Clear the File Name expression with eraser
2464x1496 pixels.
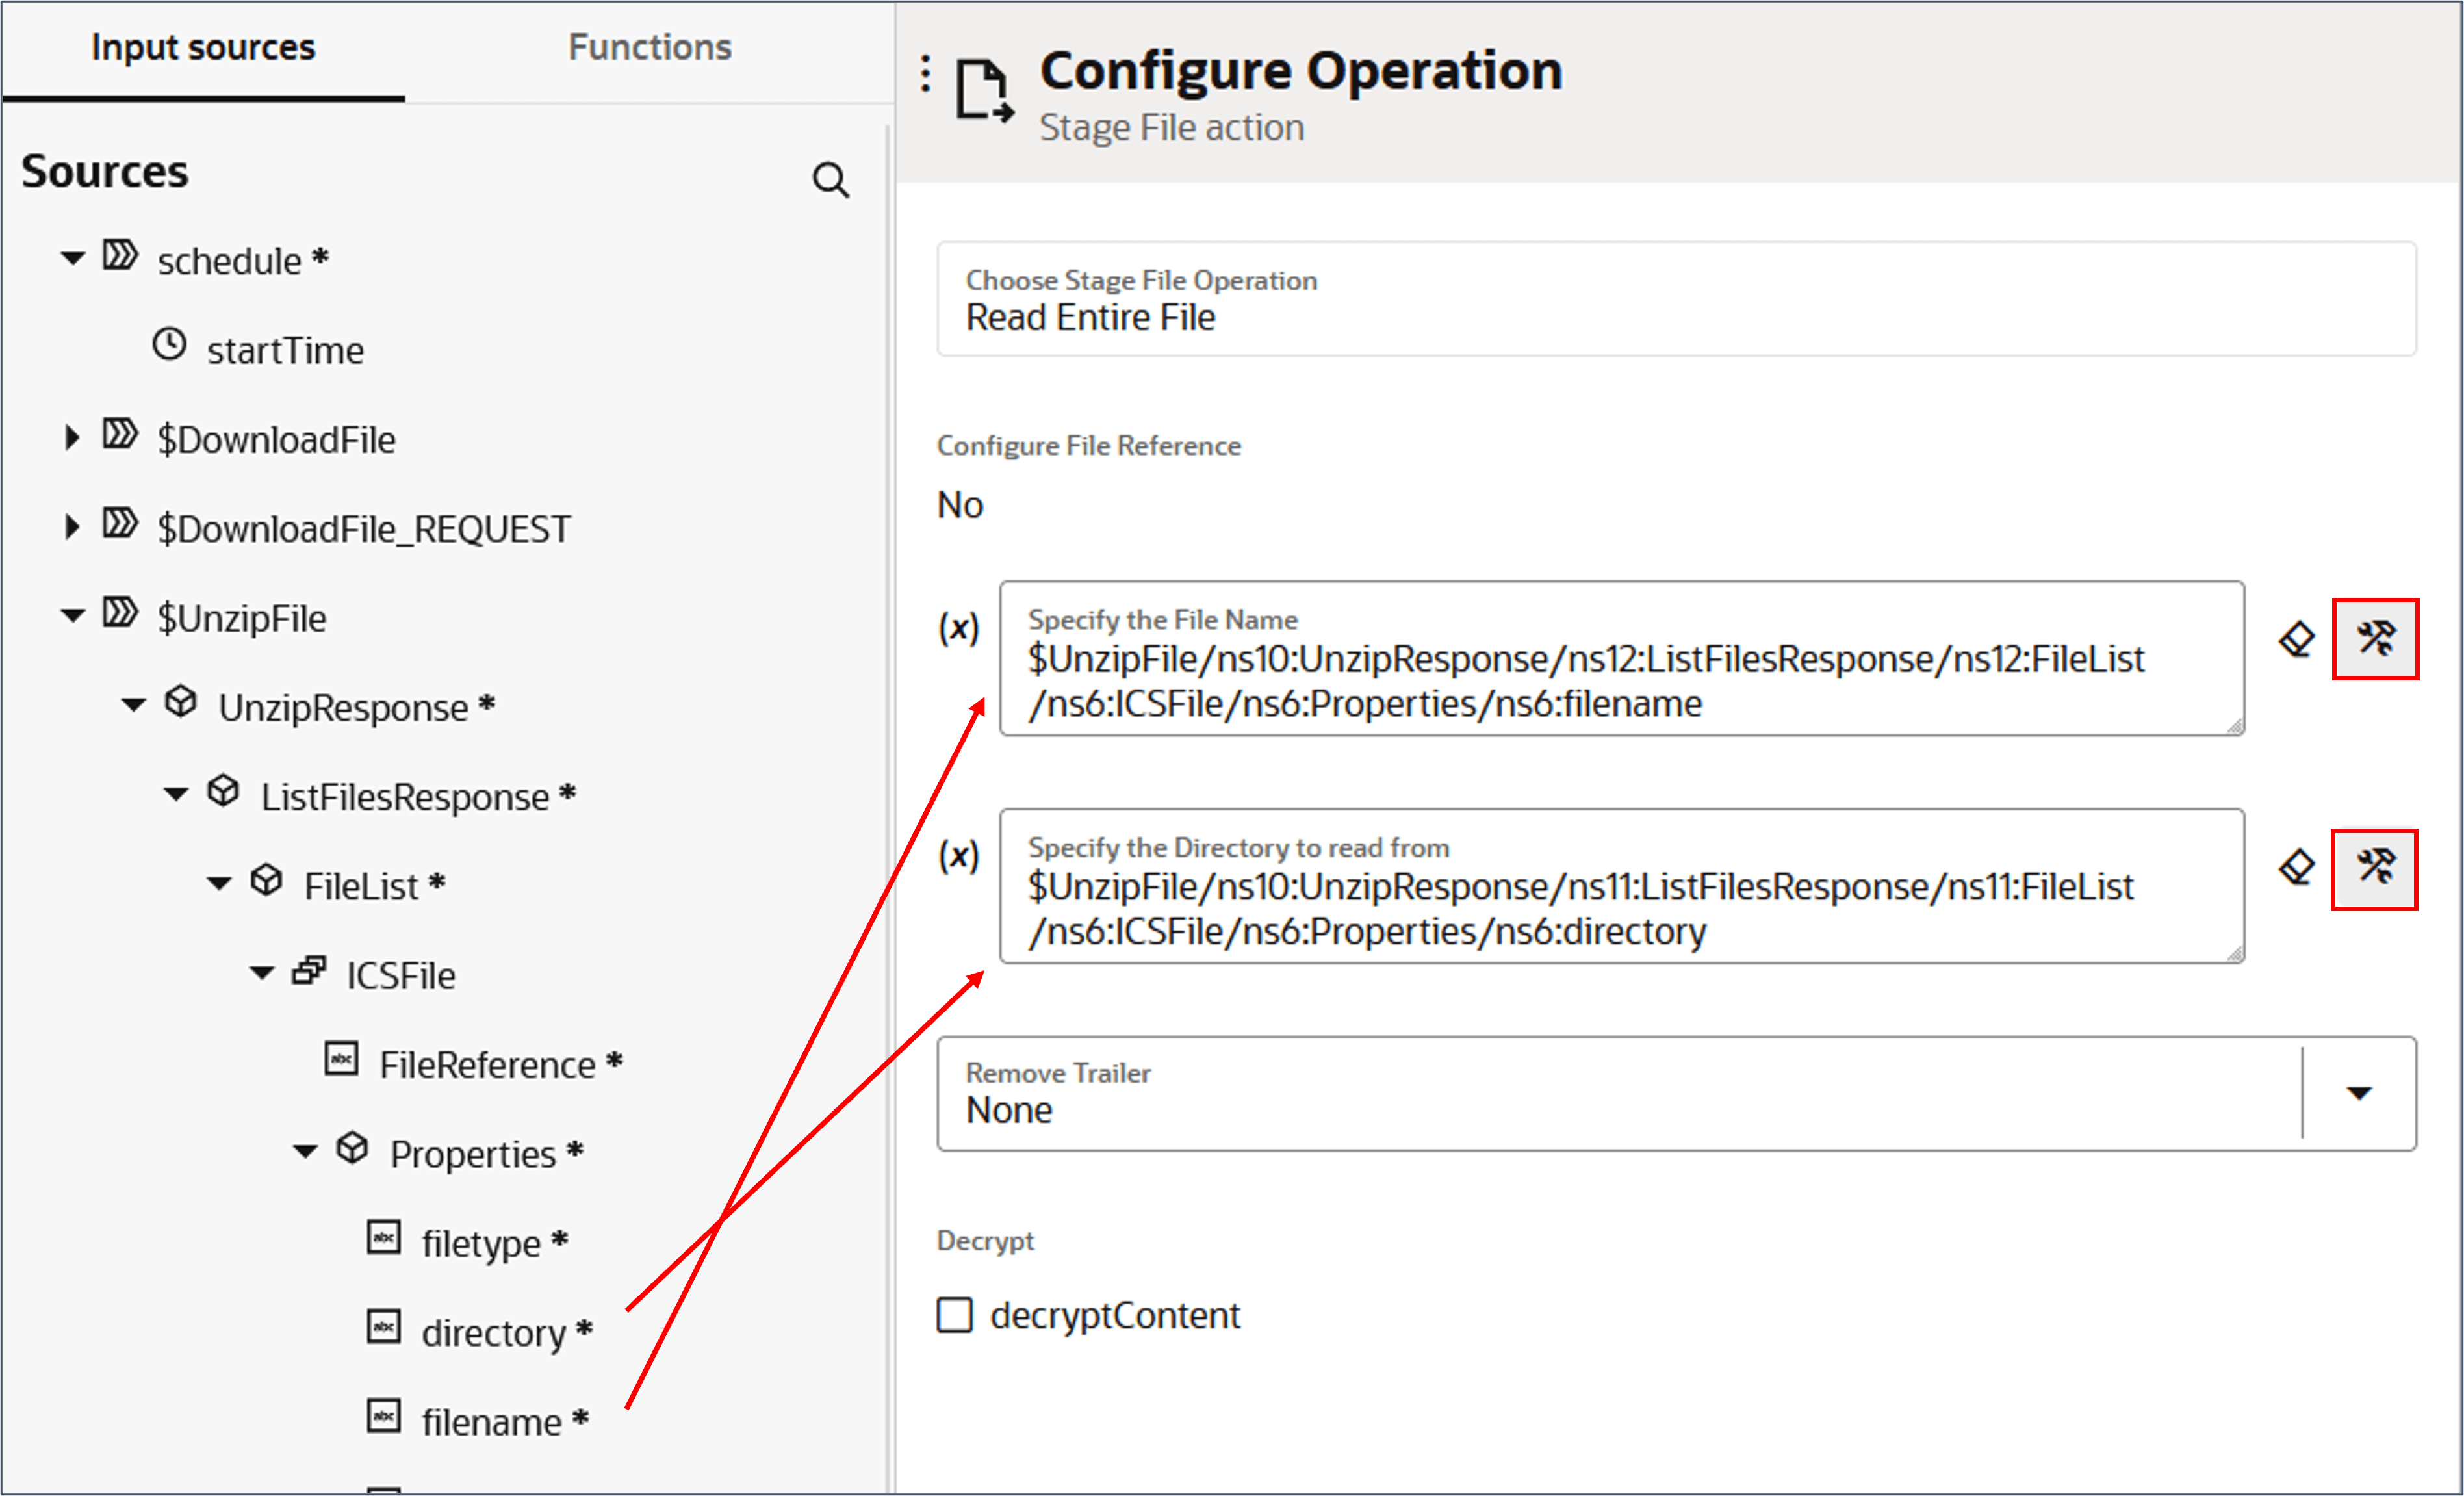(2296, 639)
